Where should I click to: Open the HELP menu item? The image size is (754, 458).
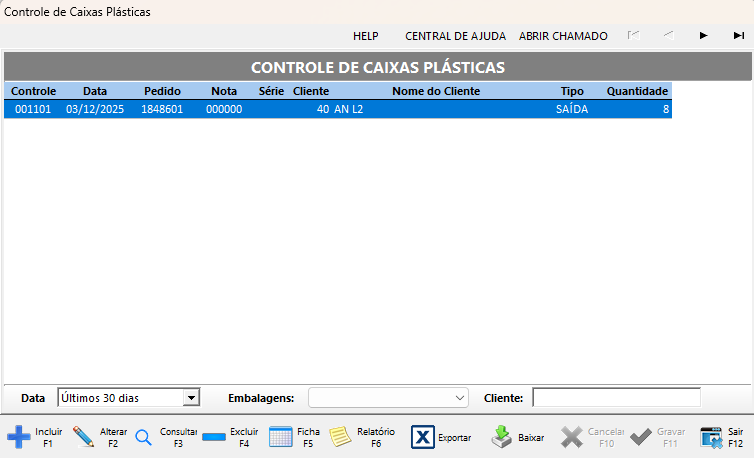(365, 35)
